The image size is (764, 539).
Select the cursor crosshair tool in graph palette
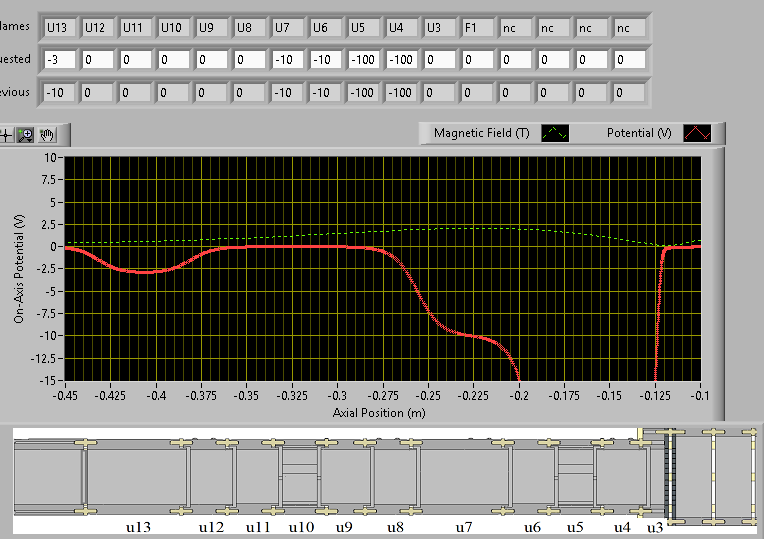pyautogui.click(x=6, y=135)
